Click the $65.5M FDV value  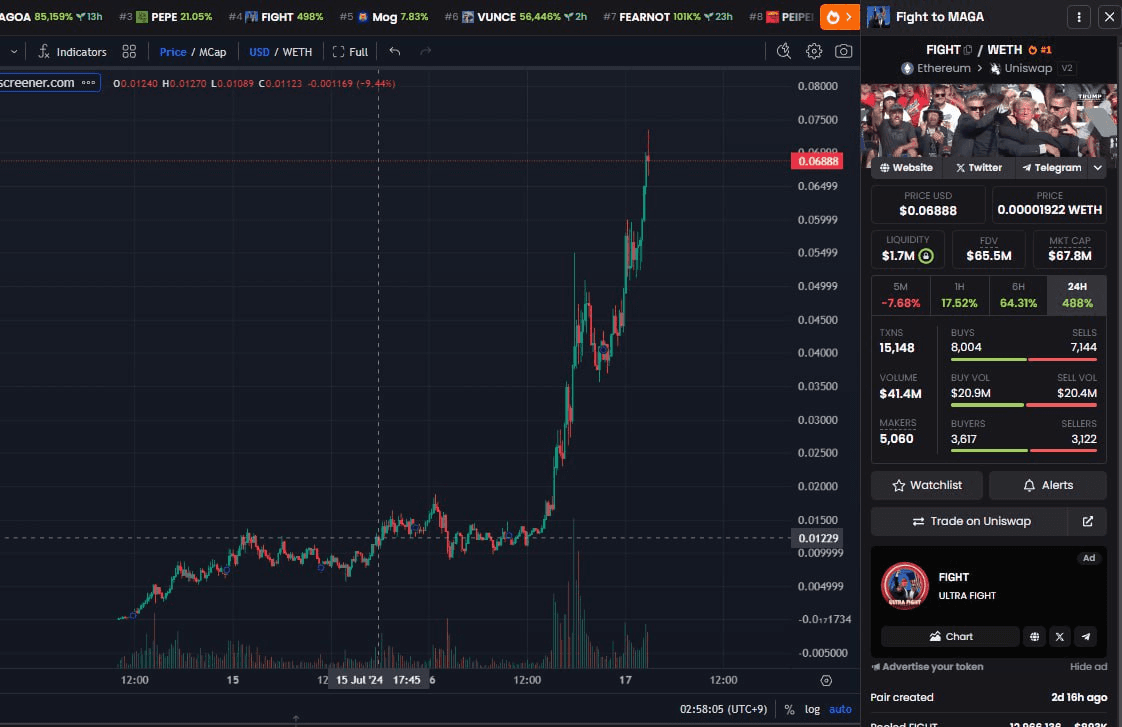click(989, 255)
